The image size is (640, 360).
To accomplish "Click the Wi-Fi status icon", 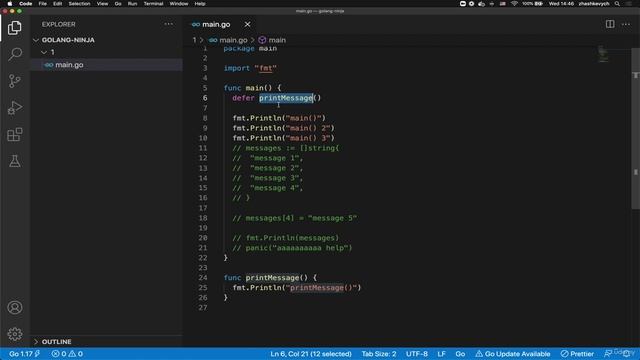I will point(514,4).
